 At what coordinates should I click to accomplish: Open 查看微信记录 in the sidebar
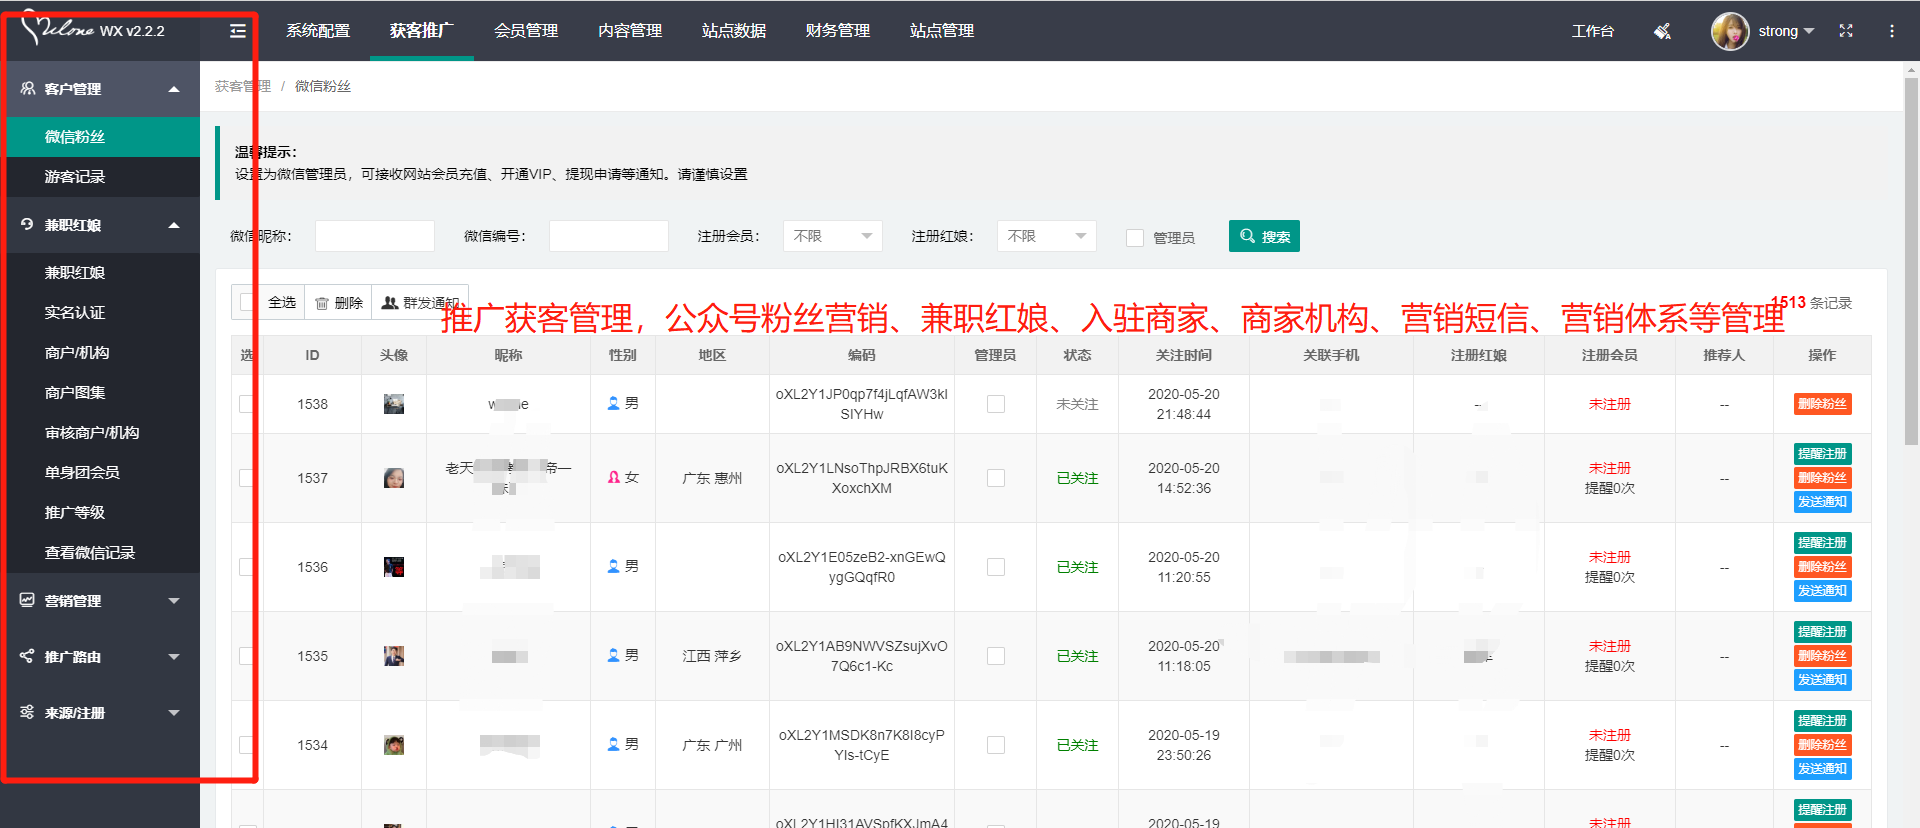pyautogui.click(x=90, y=553)
